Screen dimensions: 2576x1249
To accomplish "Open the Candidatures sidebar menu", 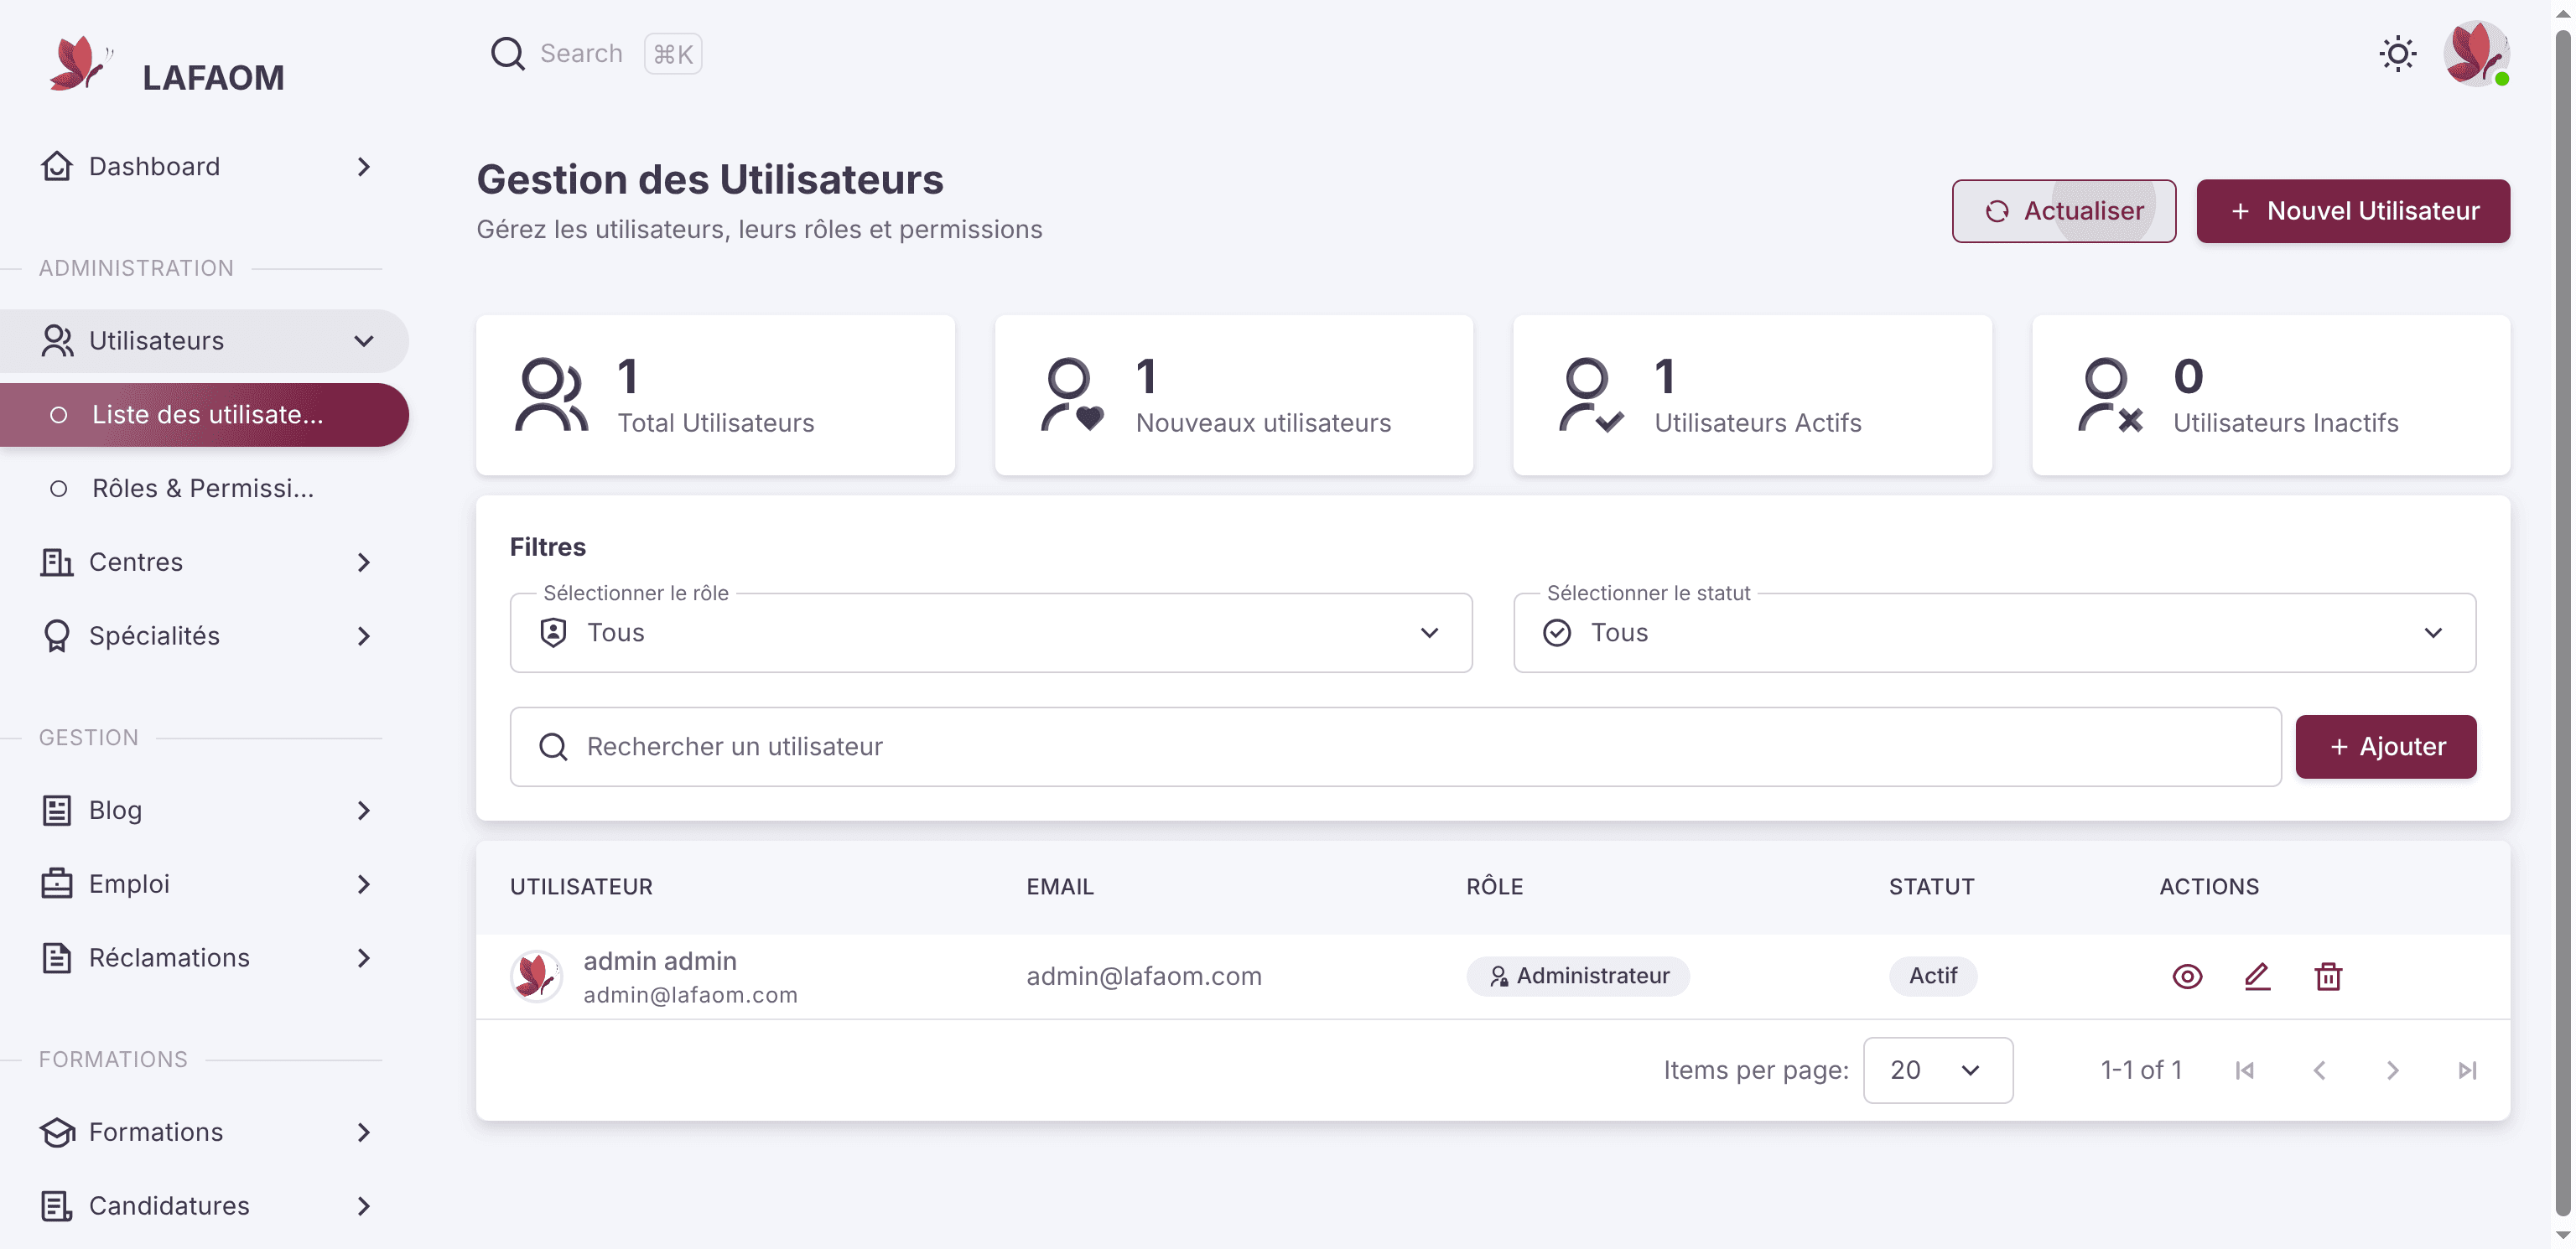I will click(204, 1206).
